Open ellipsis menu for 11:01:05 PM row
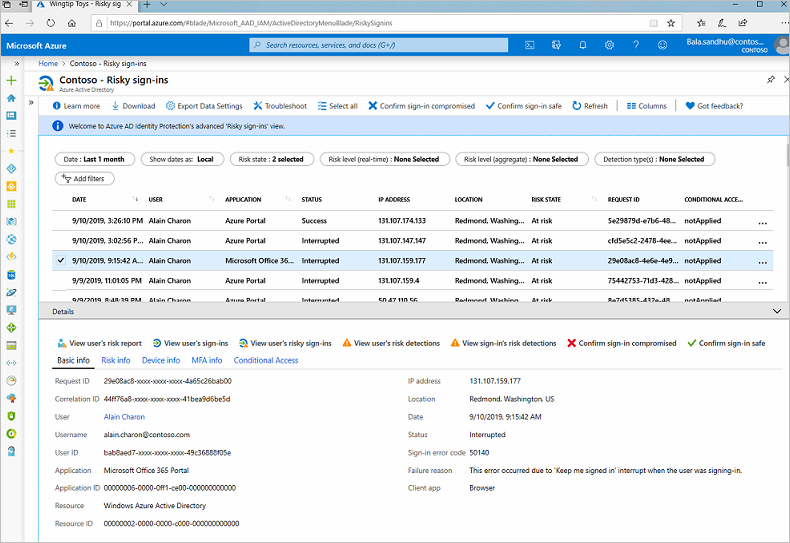The image size is (790, 543). [762, 282]
